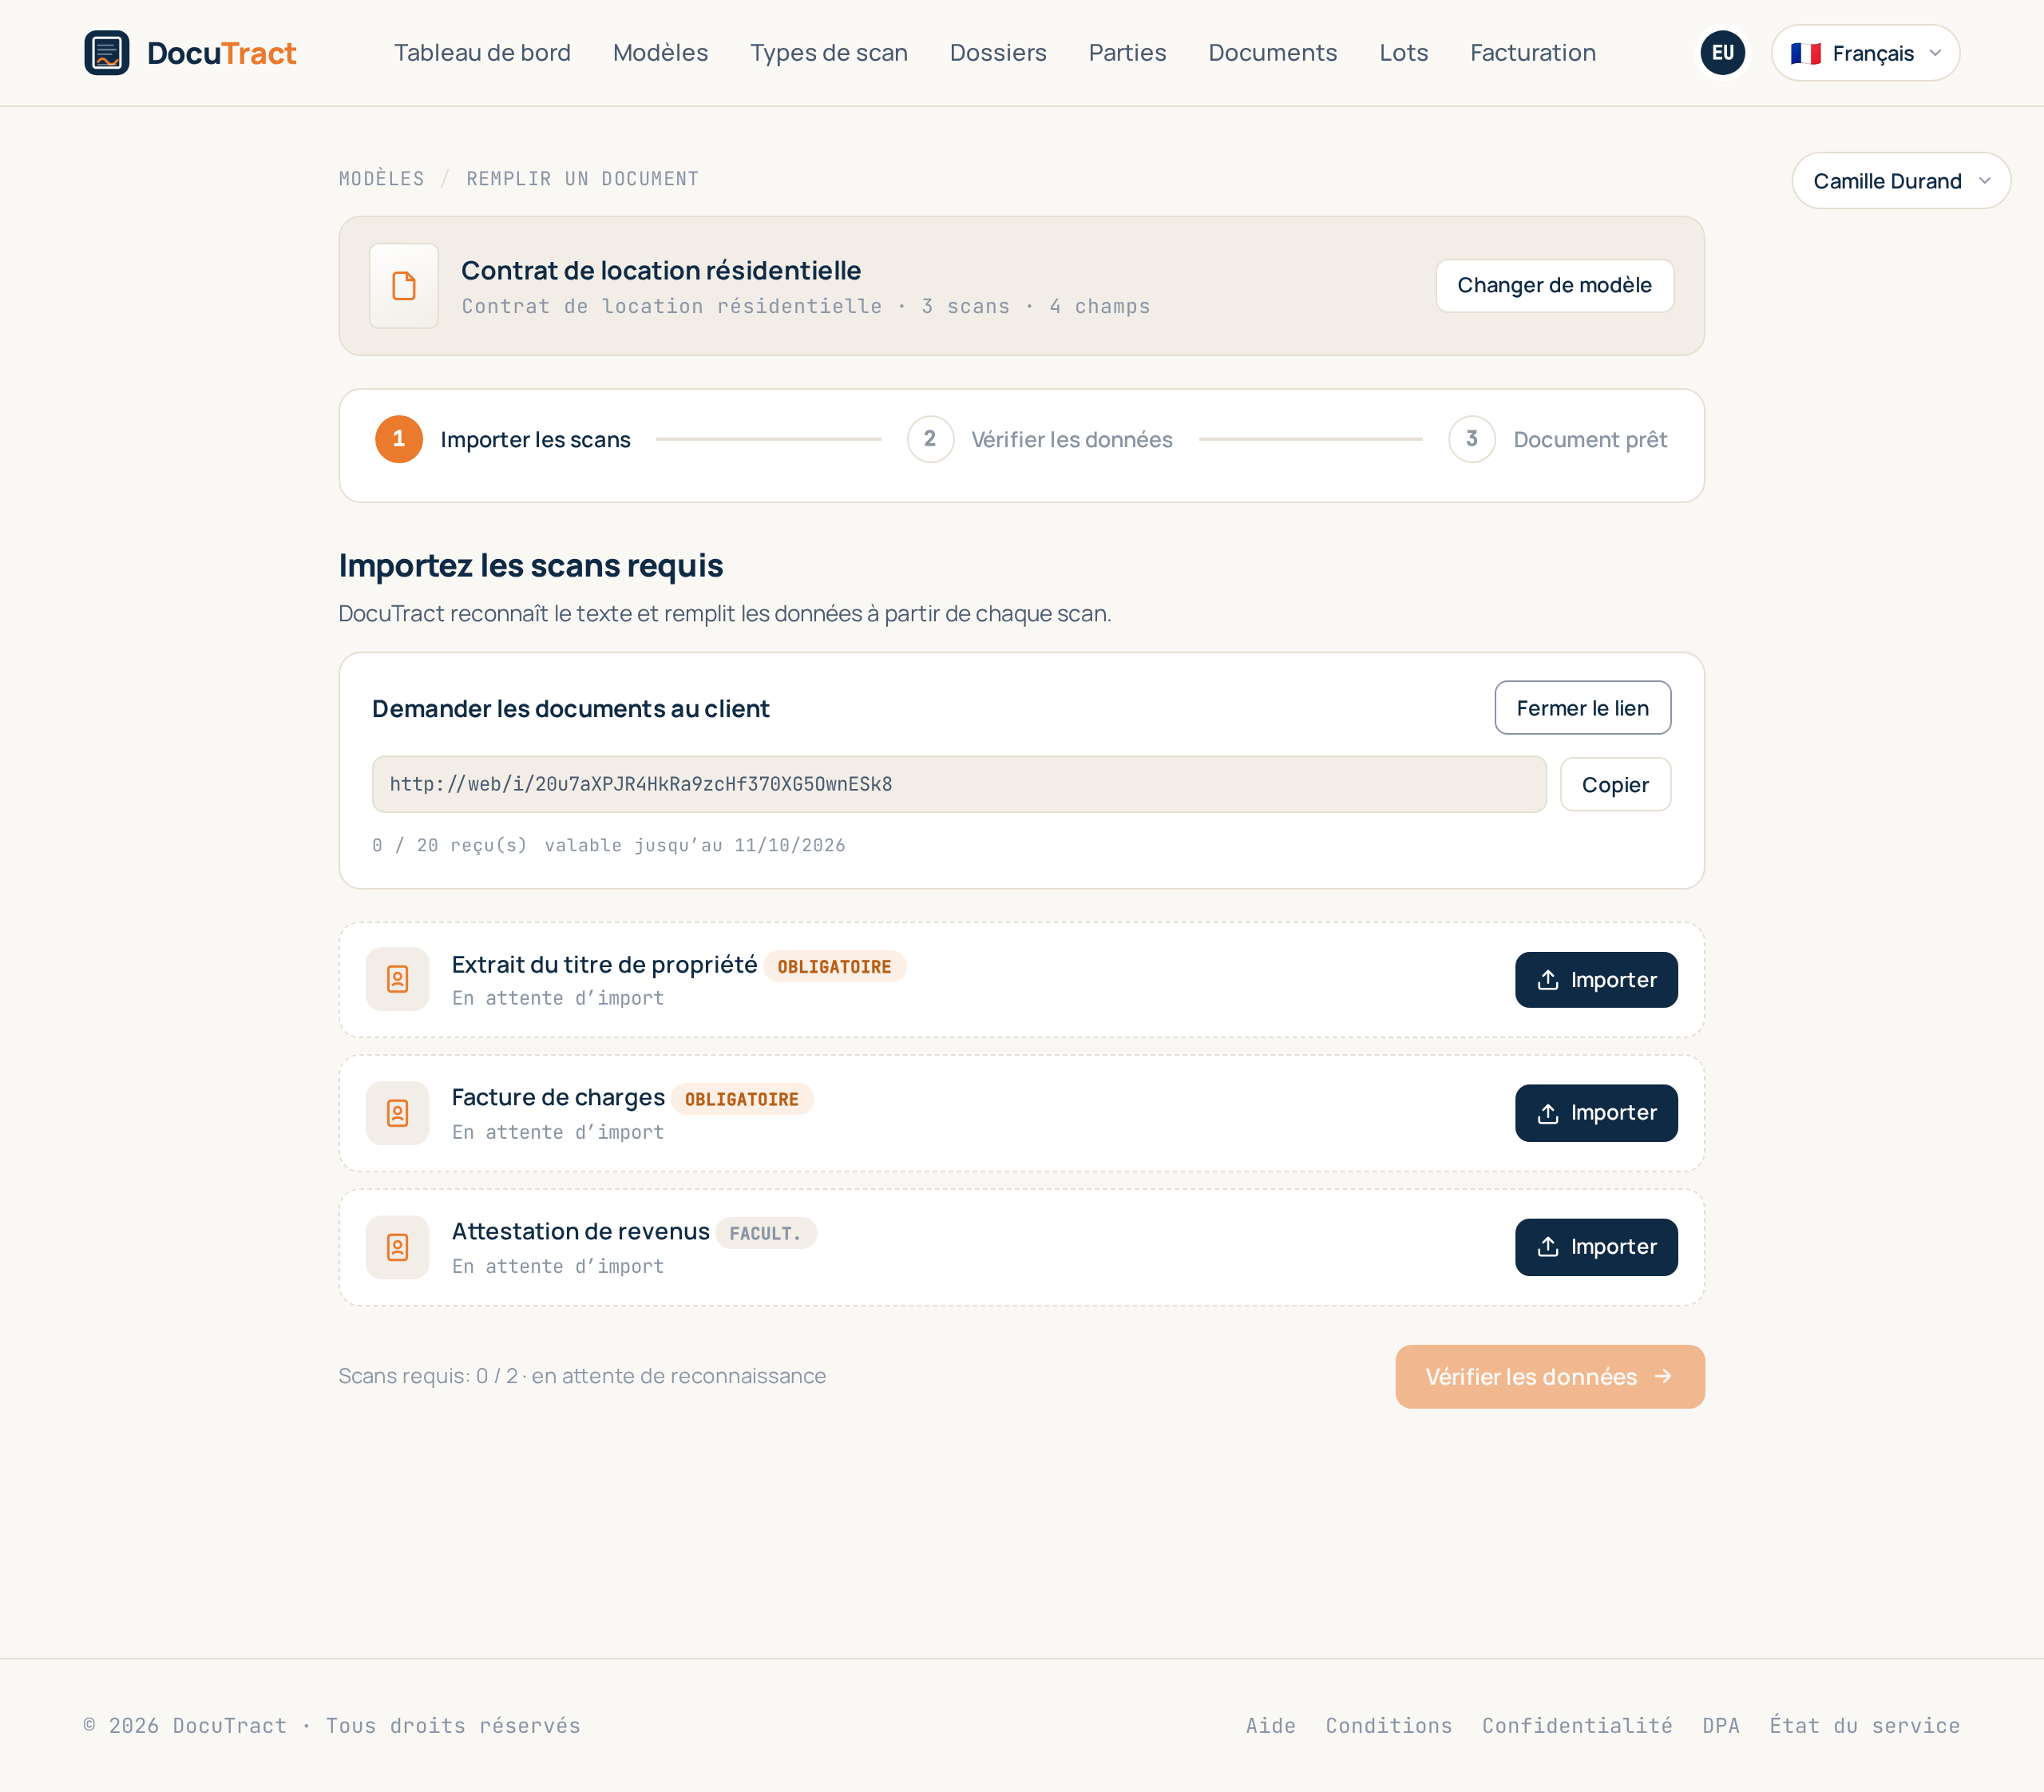The width and height of the screenshot is (2044, 1792).
Task: Open the Aide footer link
Action: pos(1270,1726)
